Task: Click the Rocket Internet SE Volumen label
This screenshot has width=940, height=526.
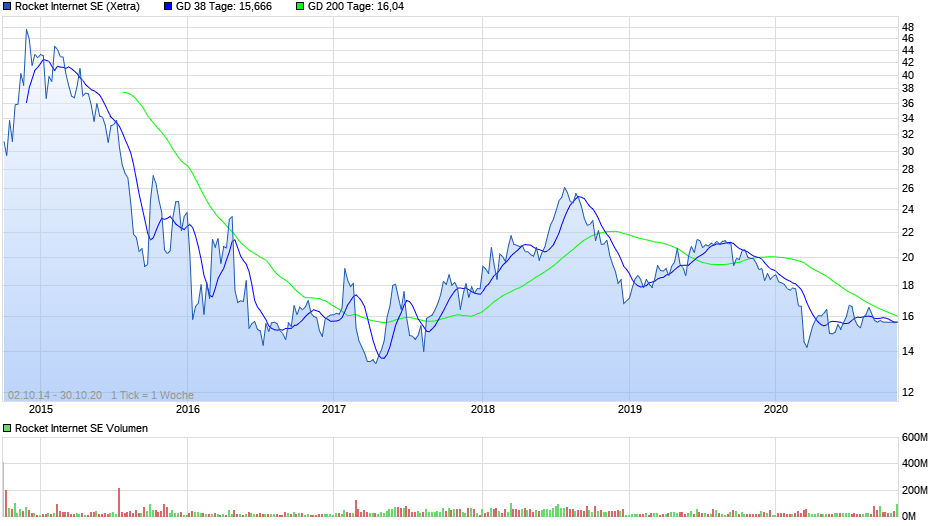Action: click(x=82, y=428)
